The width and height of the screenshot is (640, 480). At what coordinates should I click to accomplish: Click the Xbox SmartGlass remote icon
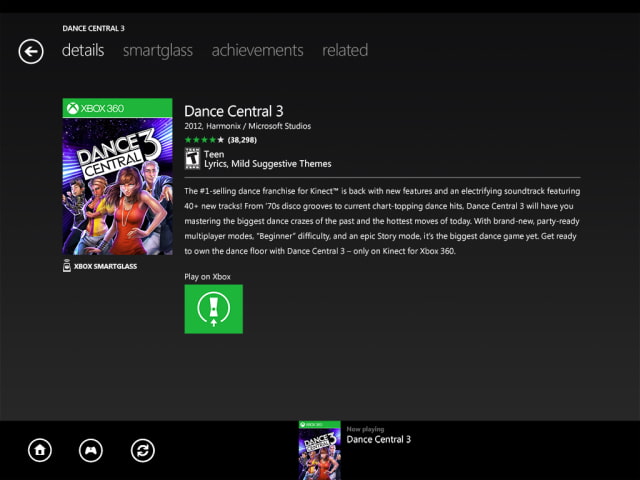(67, 266)
